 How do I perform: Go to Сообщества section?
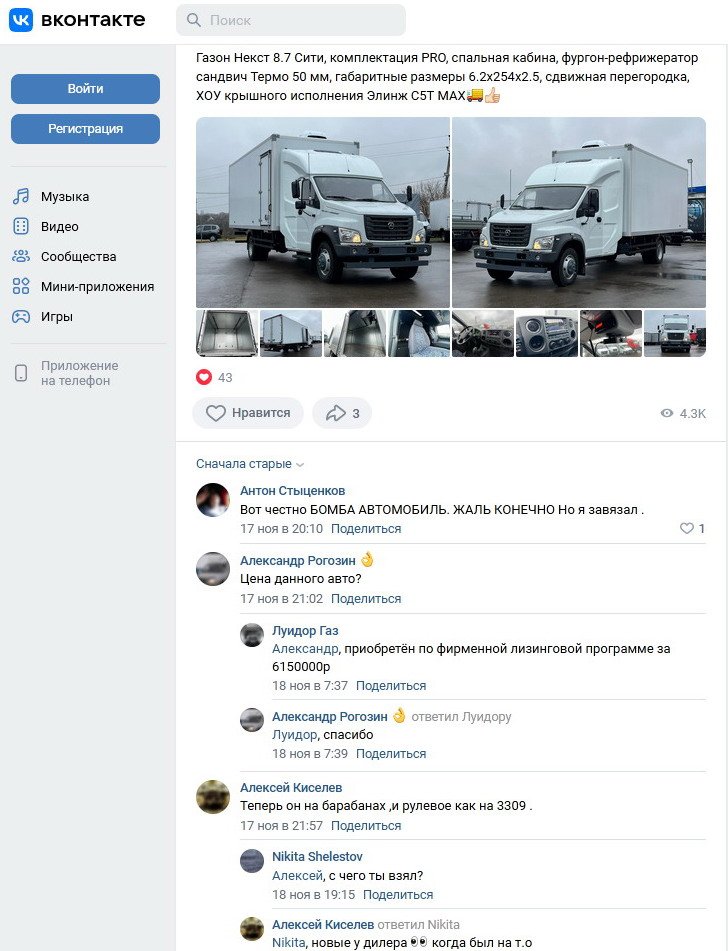(78, 257)
